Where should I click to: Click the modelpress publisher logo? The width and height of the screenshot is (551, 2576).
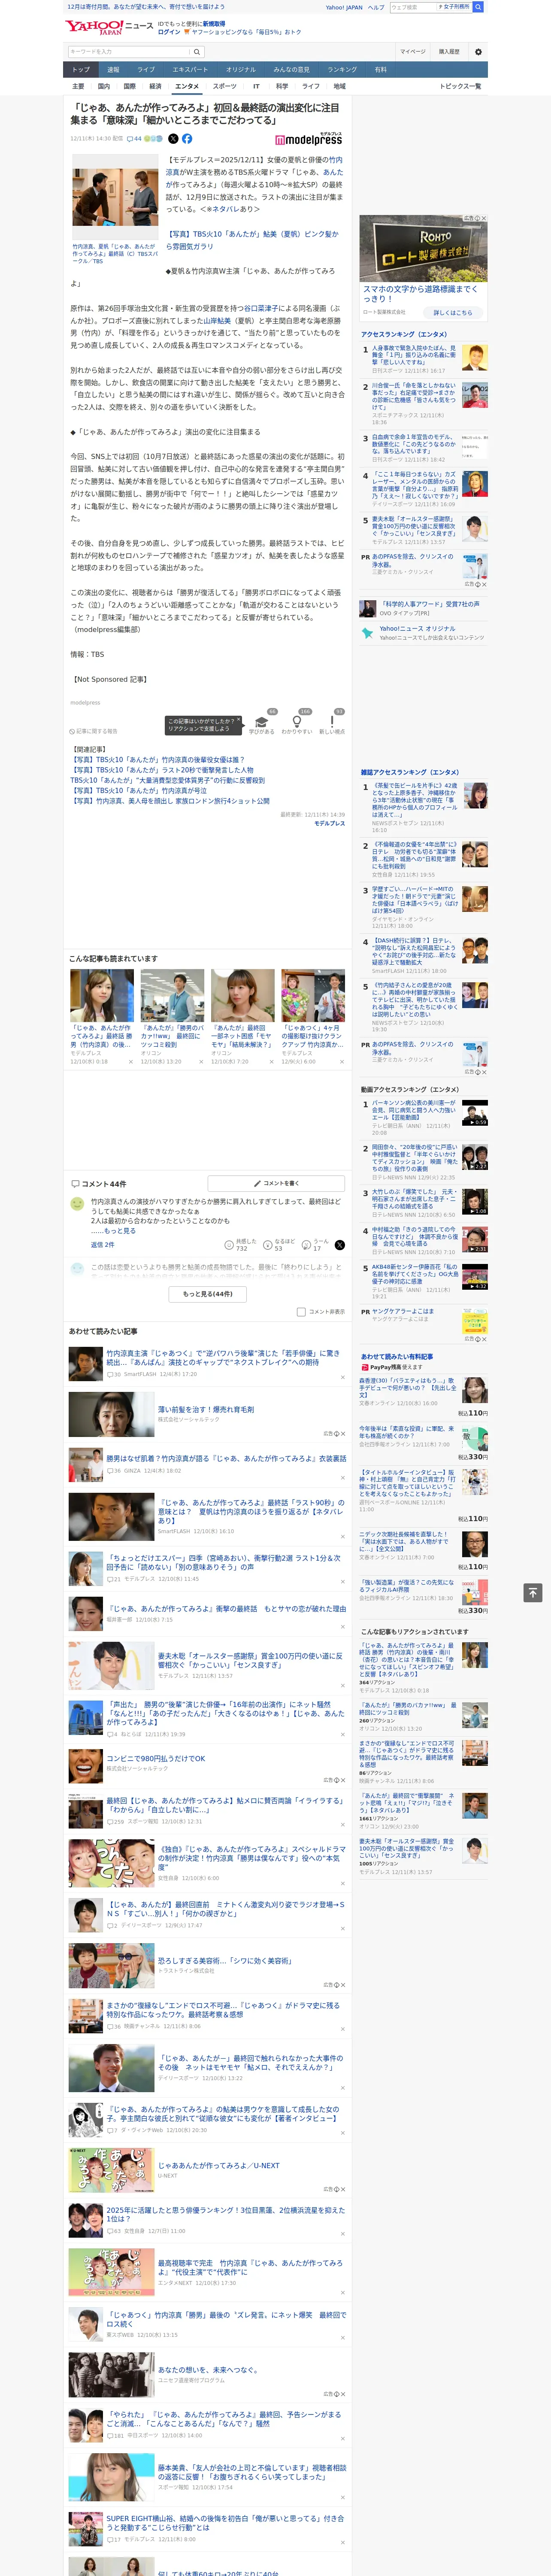click(x=309, y=139)
